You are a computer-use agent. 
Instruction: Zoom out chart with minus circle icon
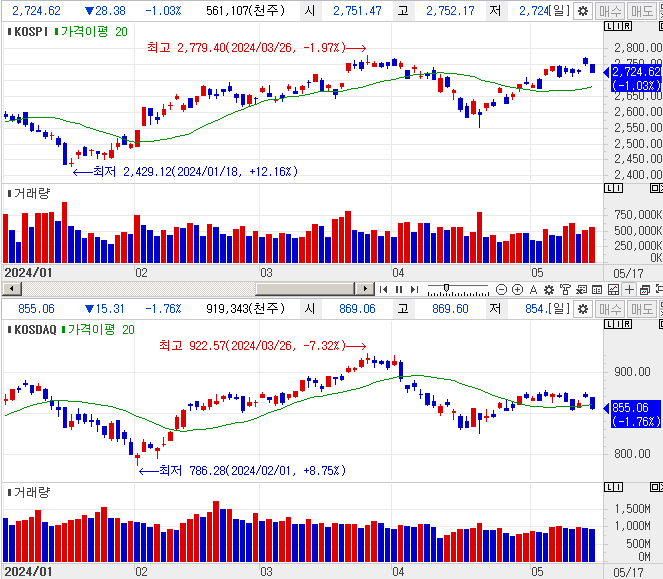pos(501,290)
